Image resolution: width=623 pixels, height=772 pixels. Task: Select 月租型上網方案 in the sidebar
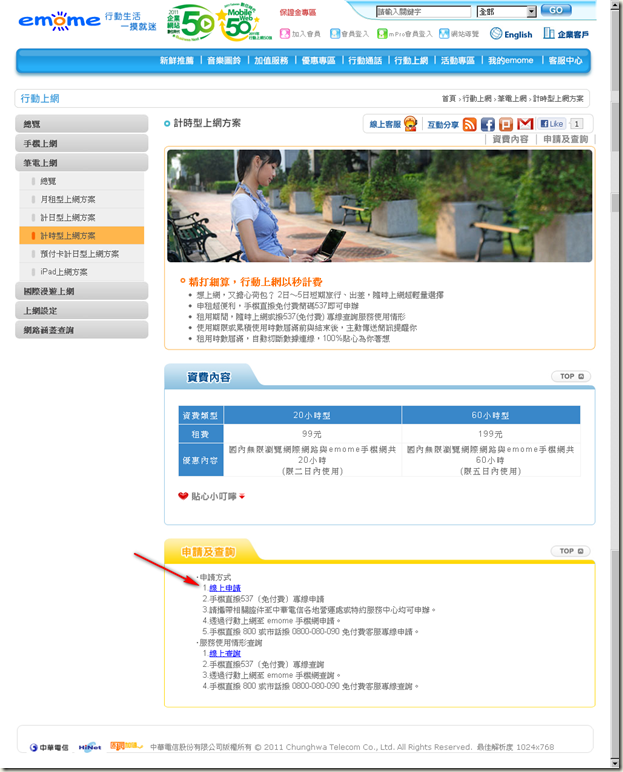pyautogui.click(x=82, y=199)
